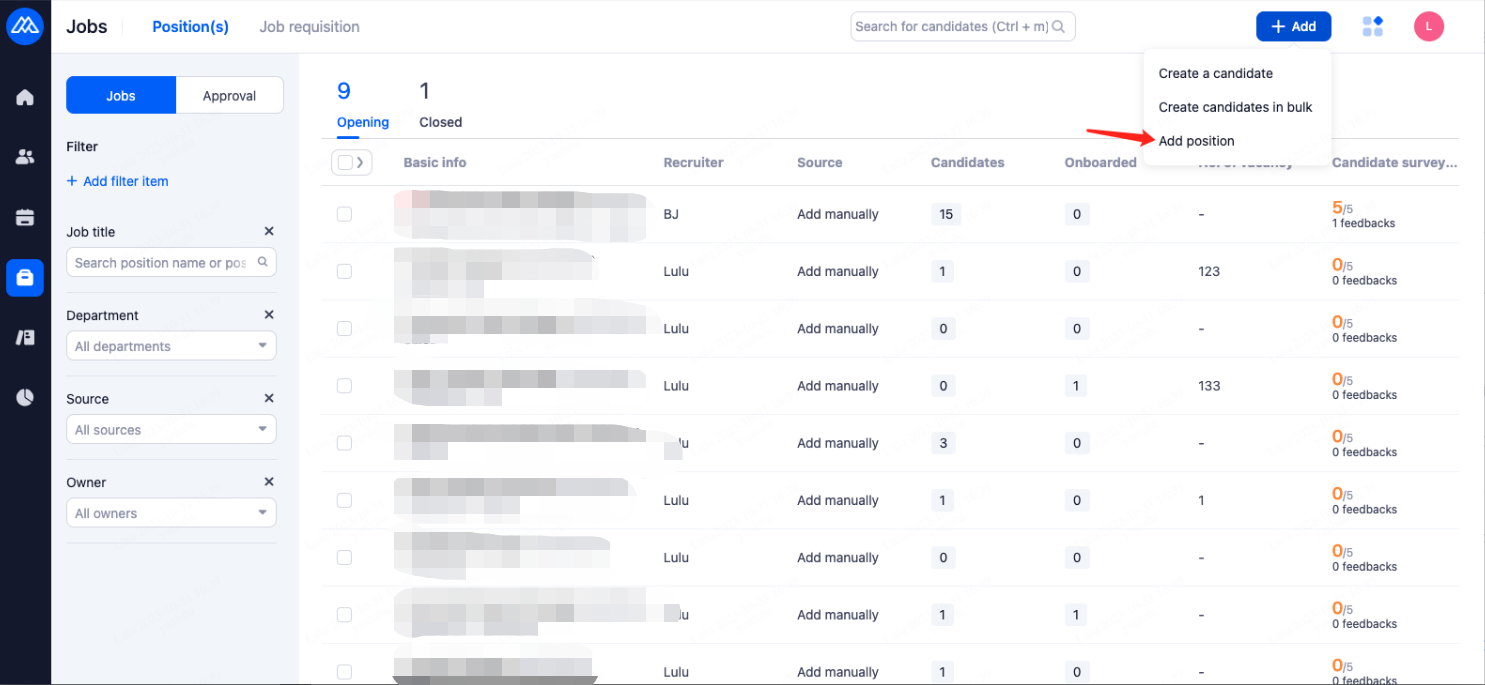Click the app switcher grid icon
The image size is (1485, 685).
click(x=1372, y=27)
